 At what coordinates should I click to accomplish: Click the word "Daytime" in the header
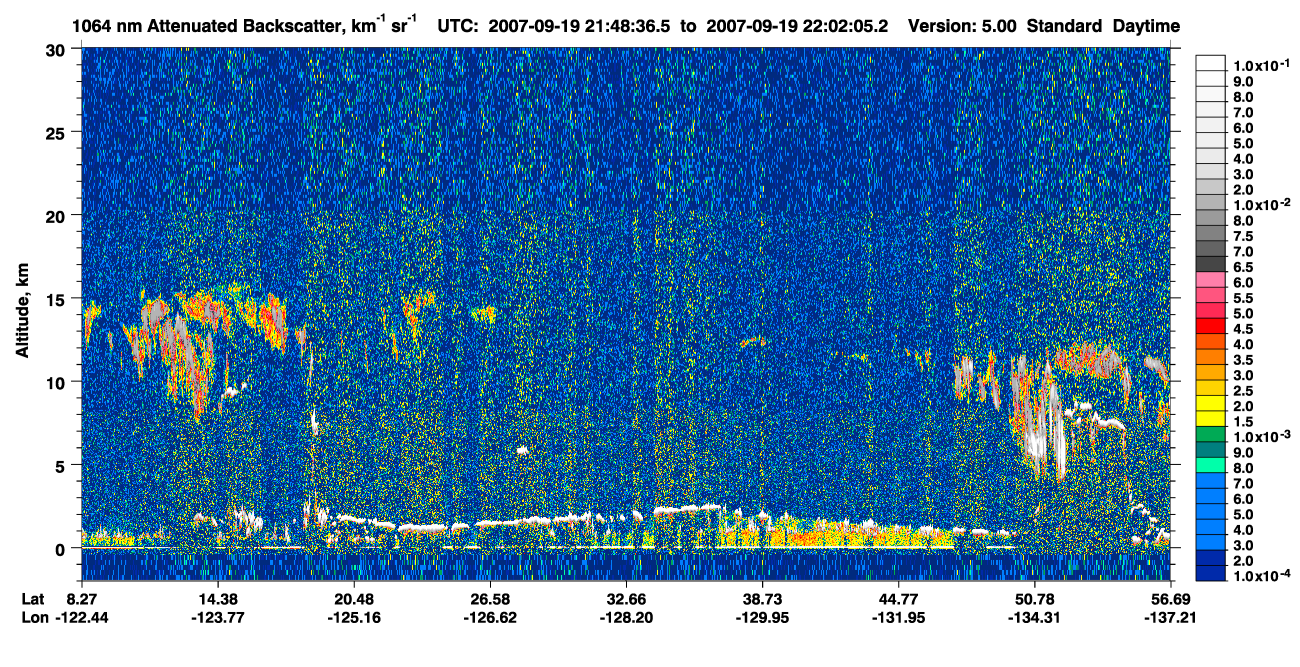(x=1146, y=26)
